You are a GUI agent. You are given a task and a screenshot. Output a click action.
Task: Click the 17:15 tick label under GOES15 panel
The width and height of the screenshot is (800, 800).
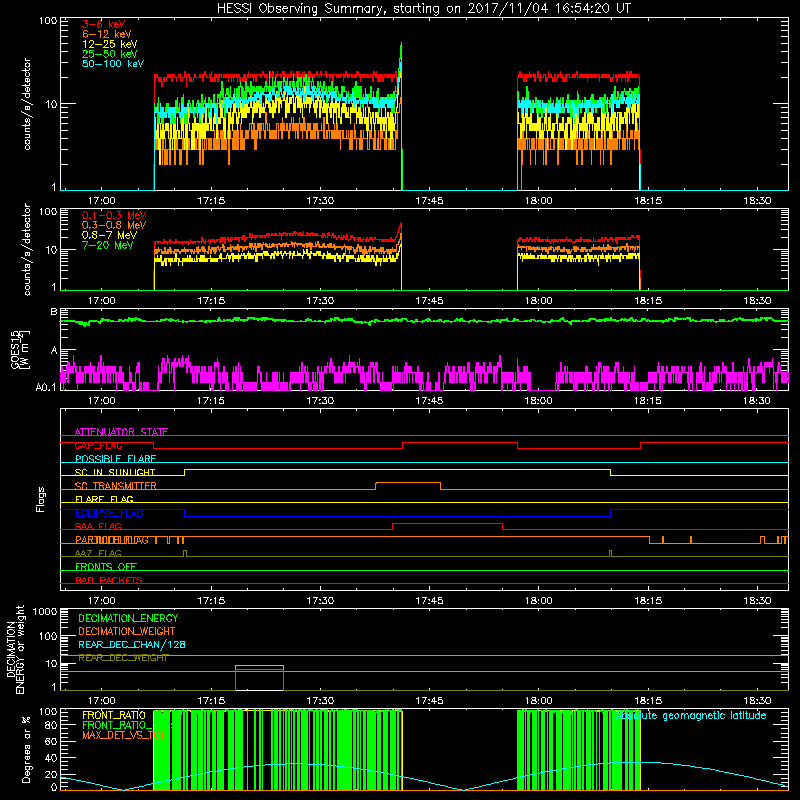211,401
